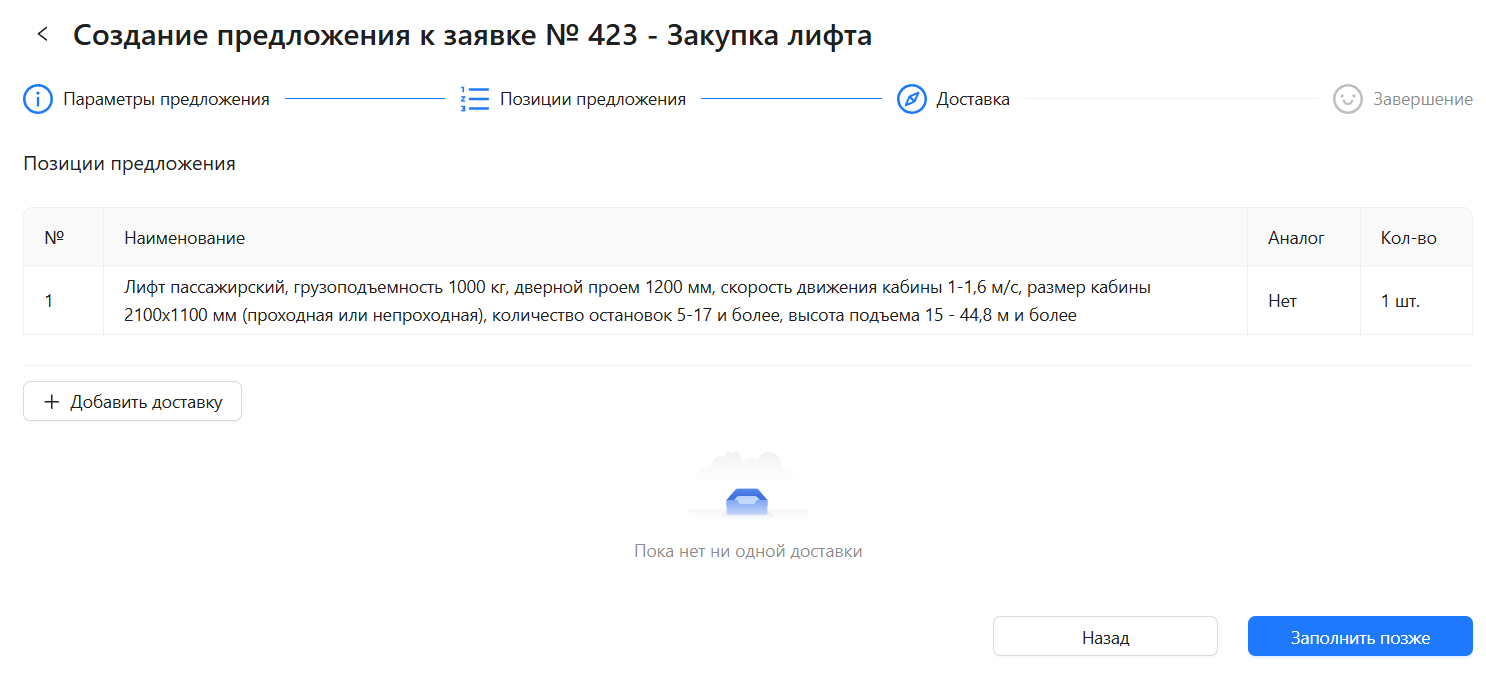Click the Добавить доставку button

pos(132,401)
